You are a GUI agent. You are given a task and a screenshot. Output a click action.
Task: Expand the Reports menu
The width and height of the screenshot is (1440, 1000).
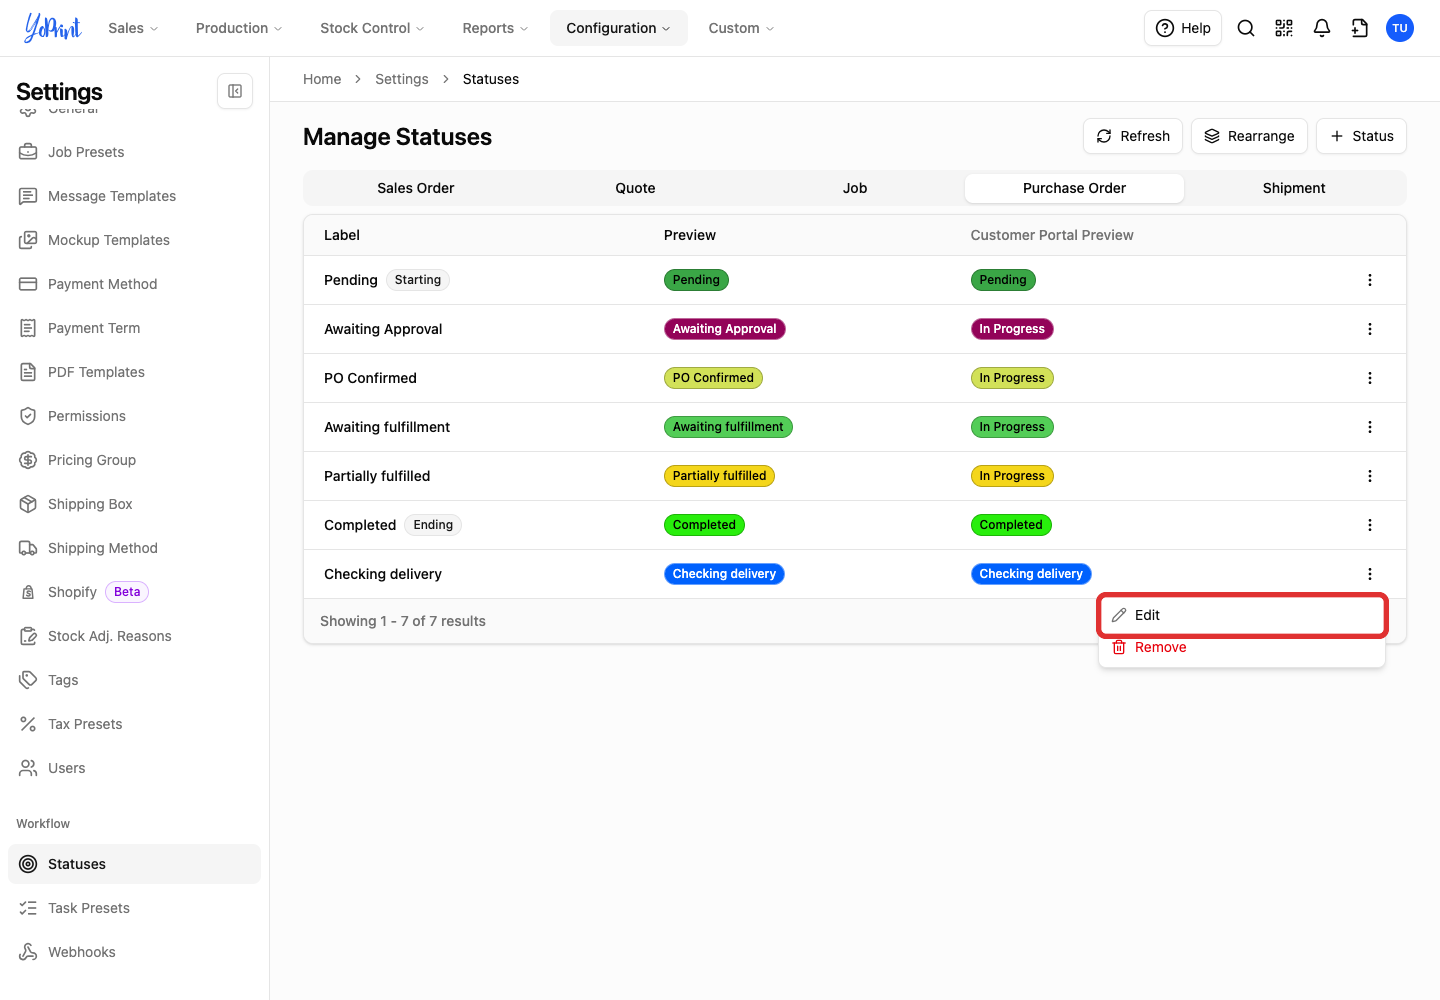coord(495,28)
